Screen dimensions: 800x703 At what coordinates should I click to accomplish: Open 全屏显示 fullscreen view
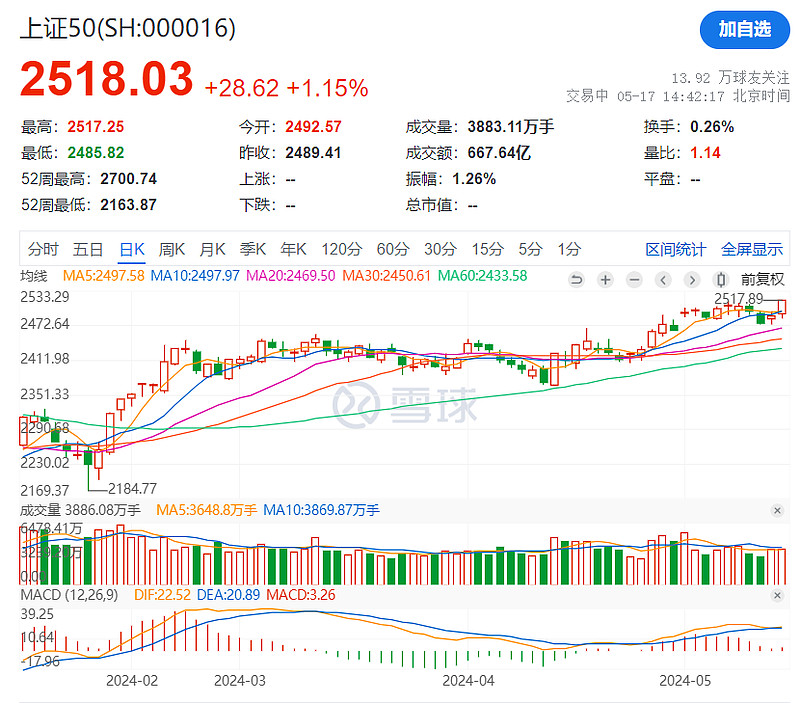(x=752, y=249)
